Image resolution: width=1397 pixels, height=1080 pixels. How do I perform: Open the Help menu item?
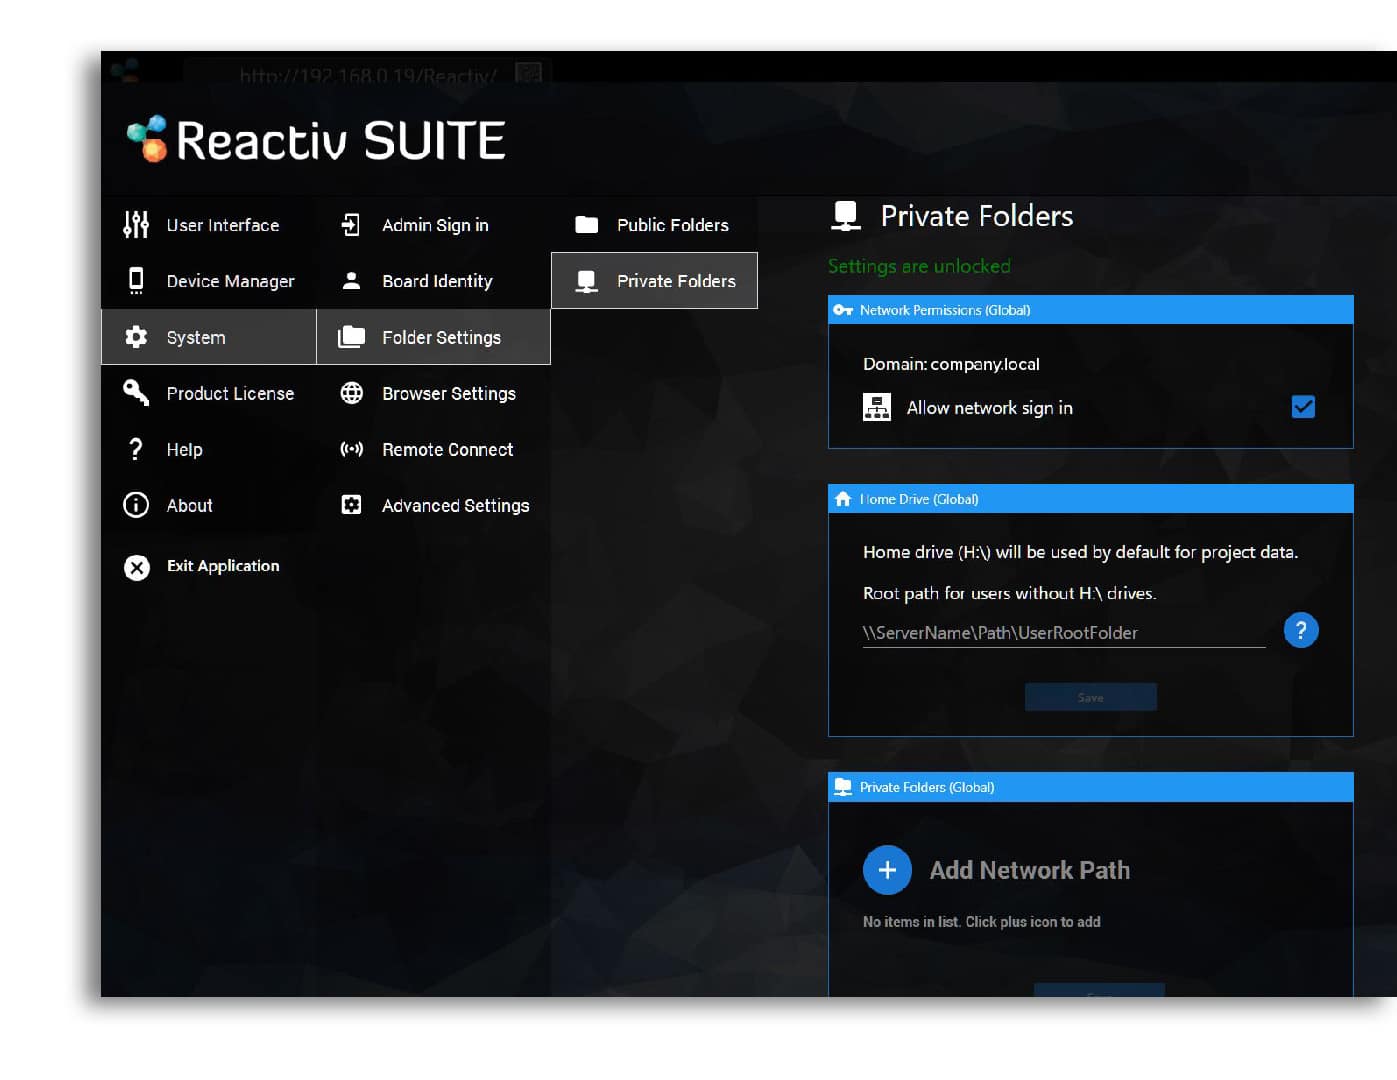tap(209, 449)
